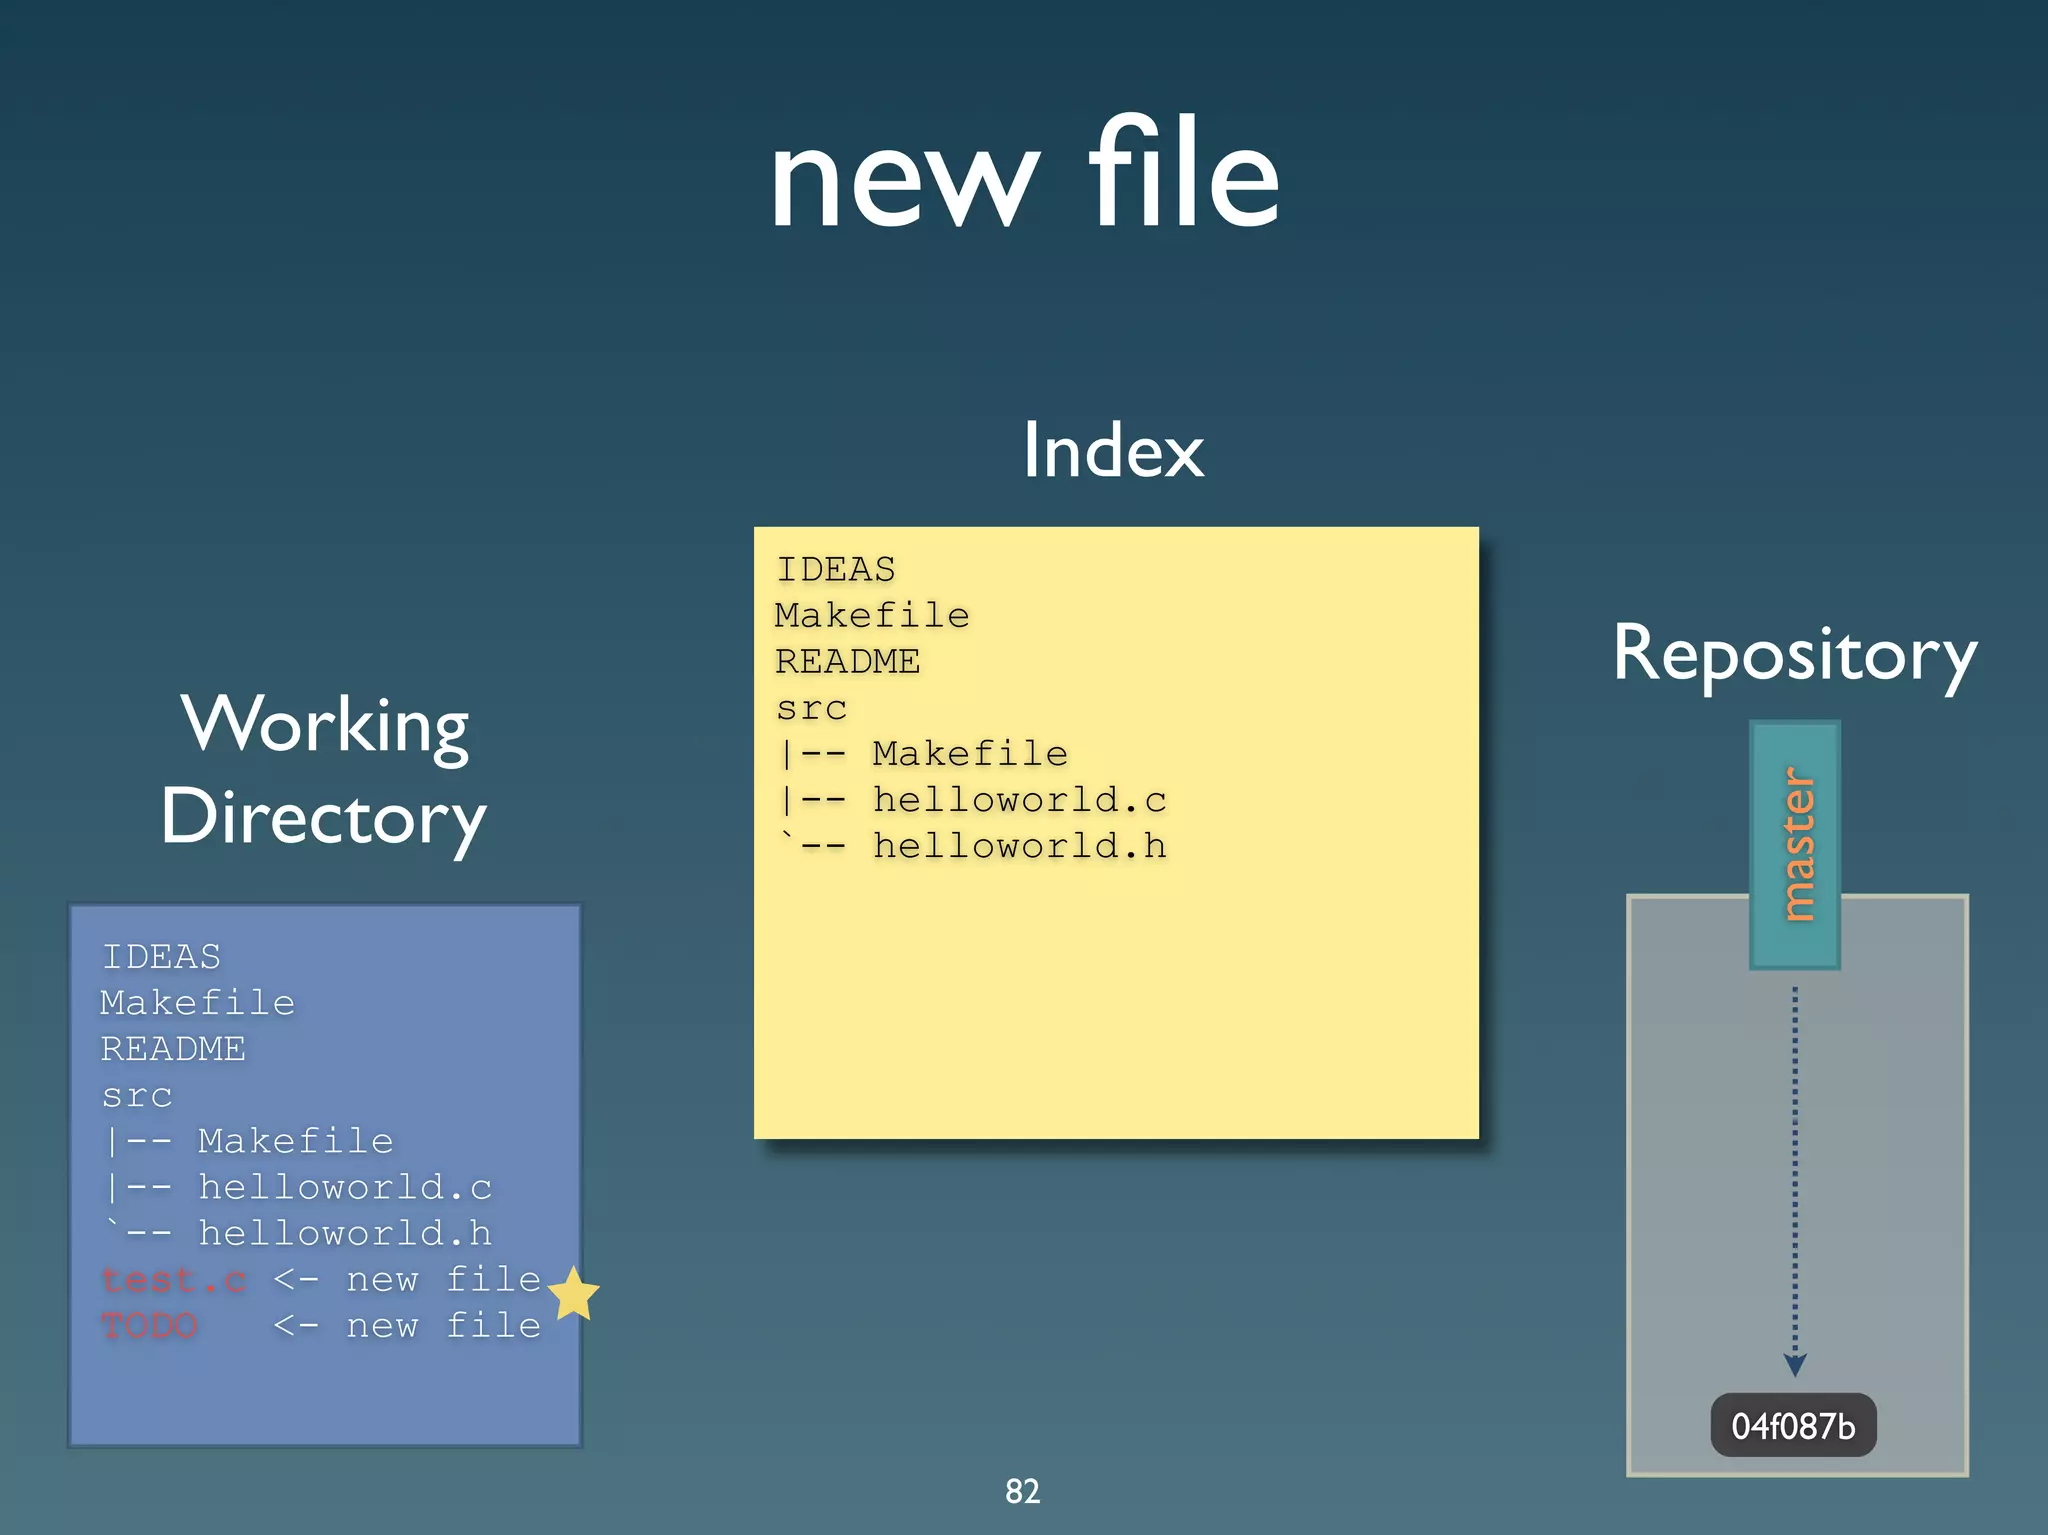This screenshot has height=1535, width=2048.
Task: Click the Index heading
Action: click(1113, 451)
